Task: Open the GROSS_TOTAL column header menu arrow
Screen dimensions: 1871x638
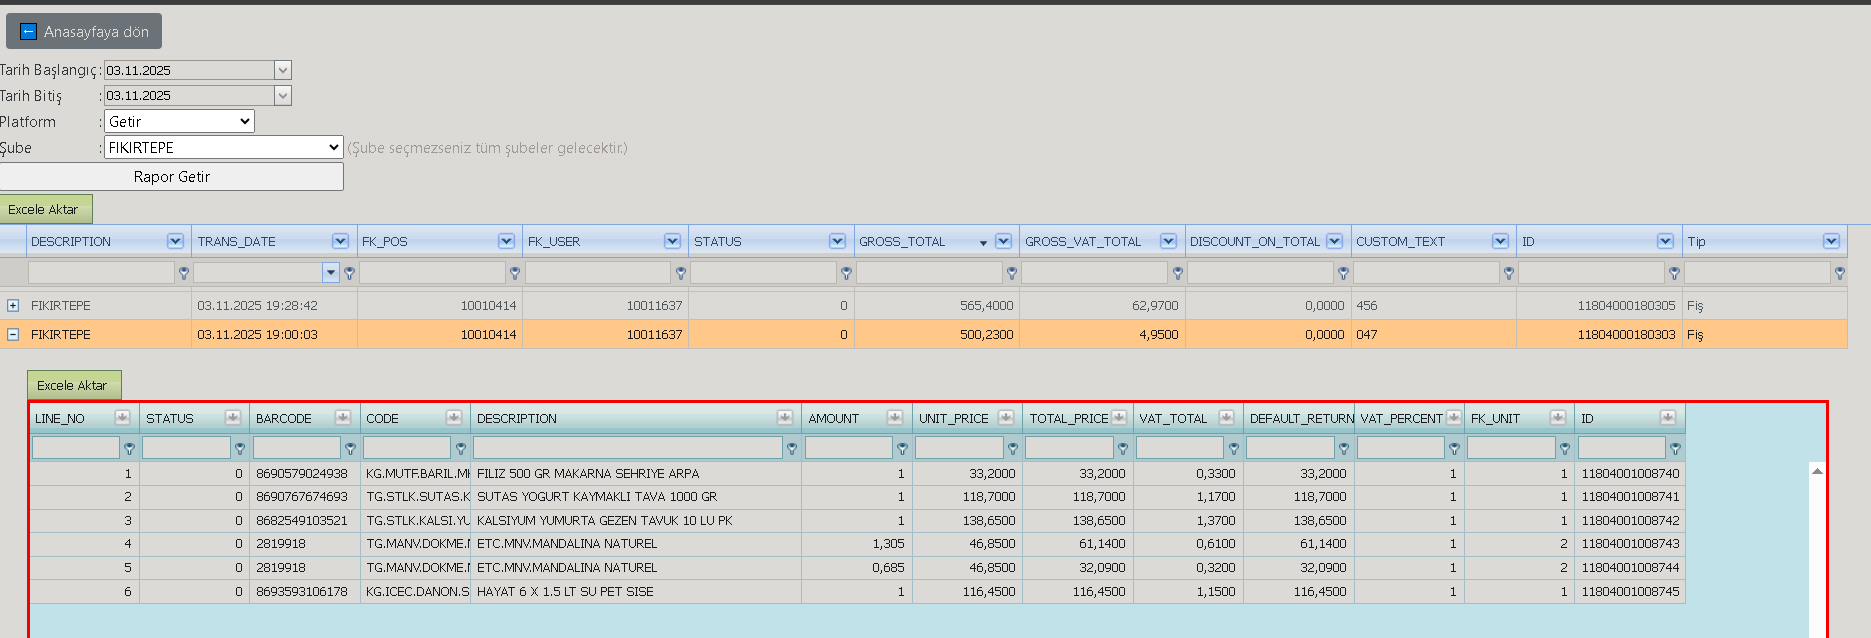Action: coord(1003,241)
